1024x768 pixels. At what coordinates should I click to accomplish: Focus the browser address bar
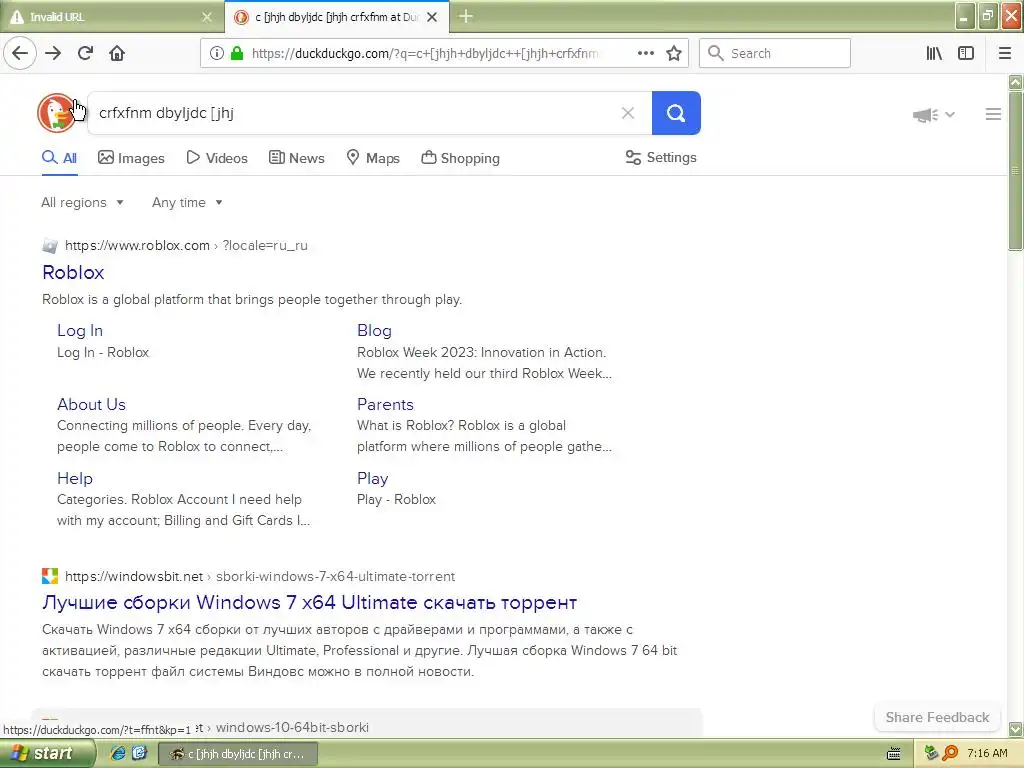click(424, 53)
